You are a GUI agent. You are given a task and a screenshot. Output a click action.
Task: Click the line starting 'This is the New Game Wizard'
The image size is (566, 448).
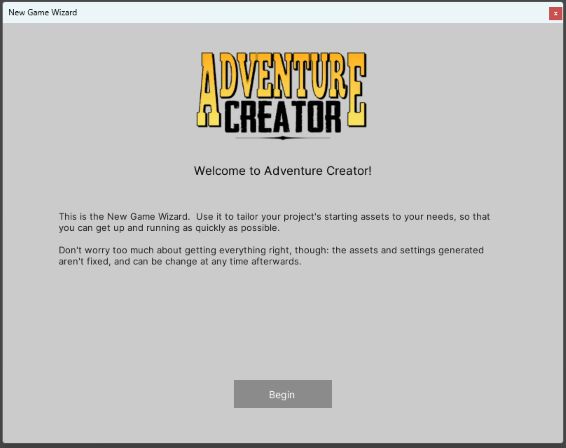(x=274, y=217)
